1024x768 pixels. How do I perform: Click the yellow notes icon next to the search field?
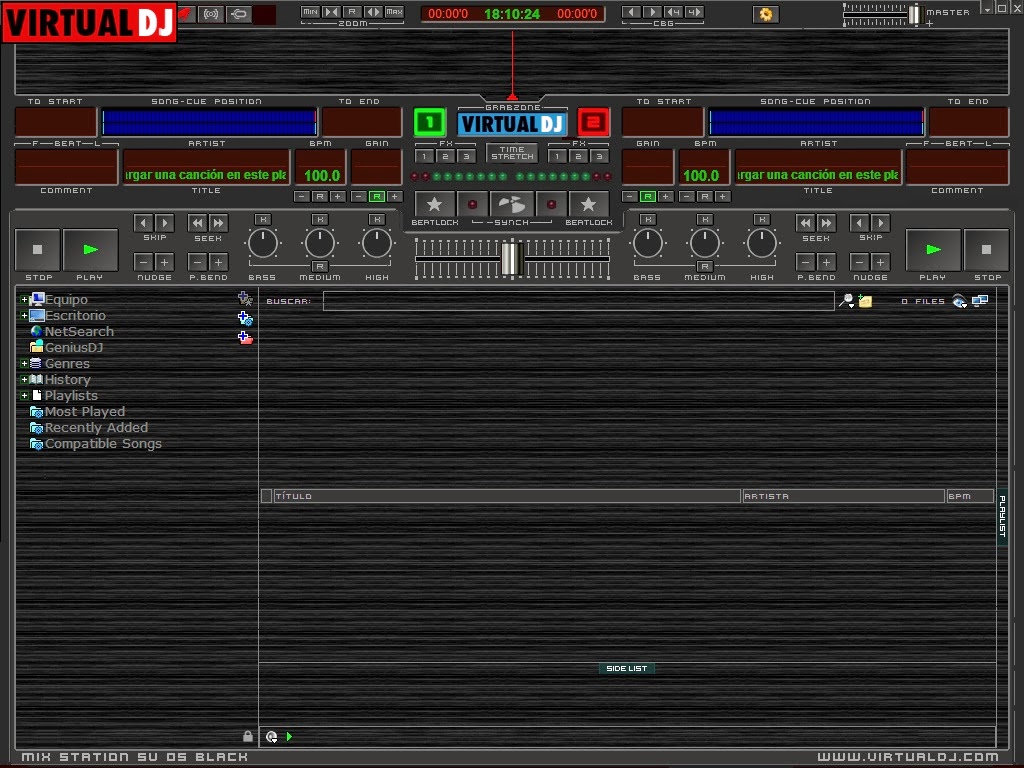[x=865, y=301]
